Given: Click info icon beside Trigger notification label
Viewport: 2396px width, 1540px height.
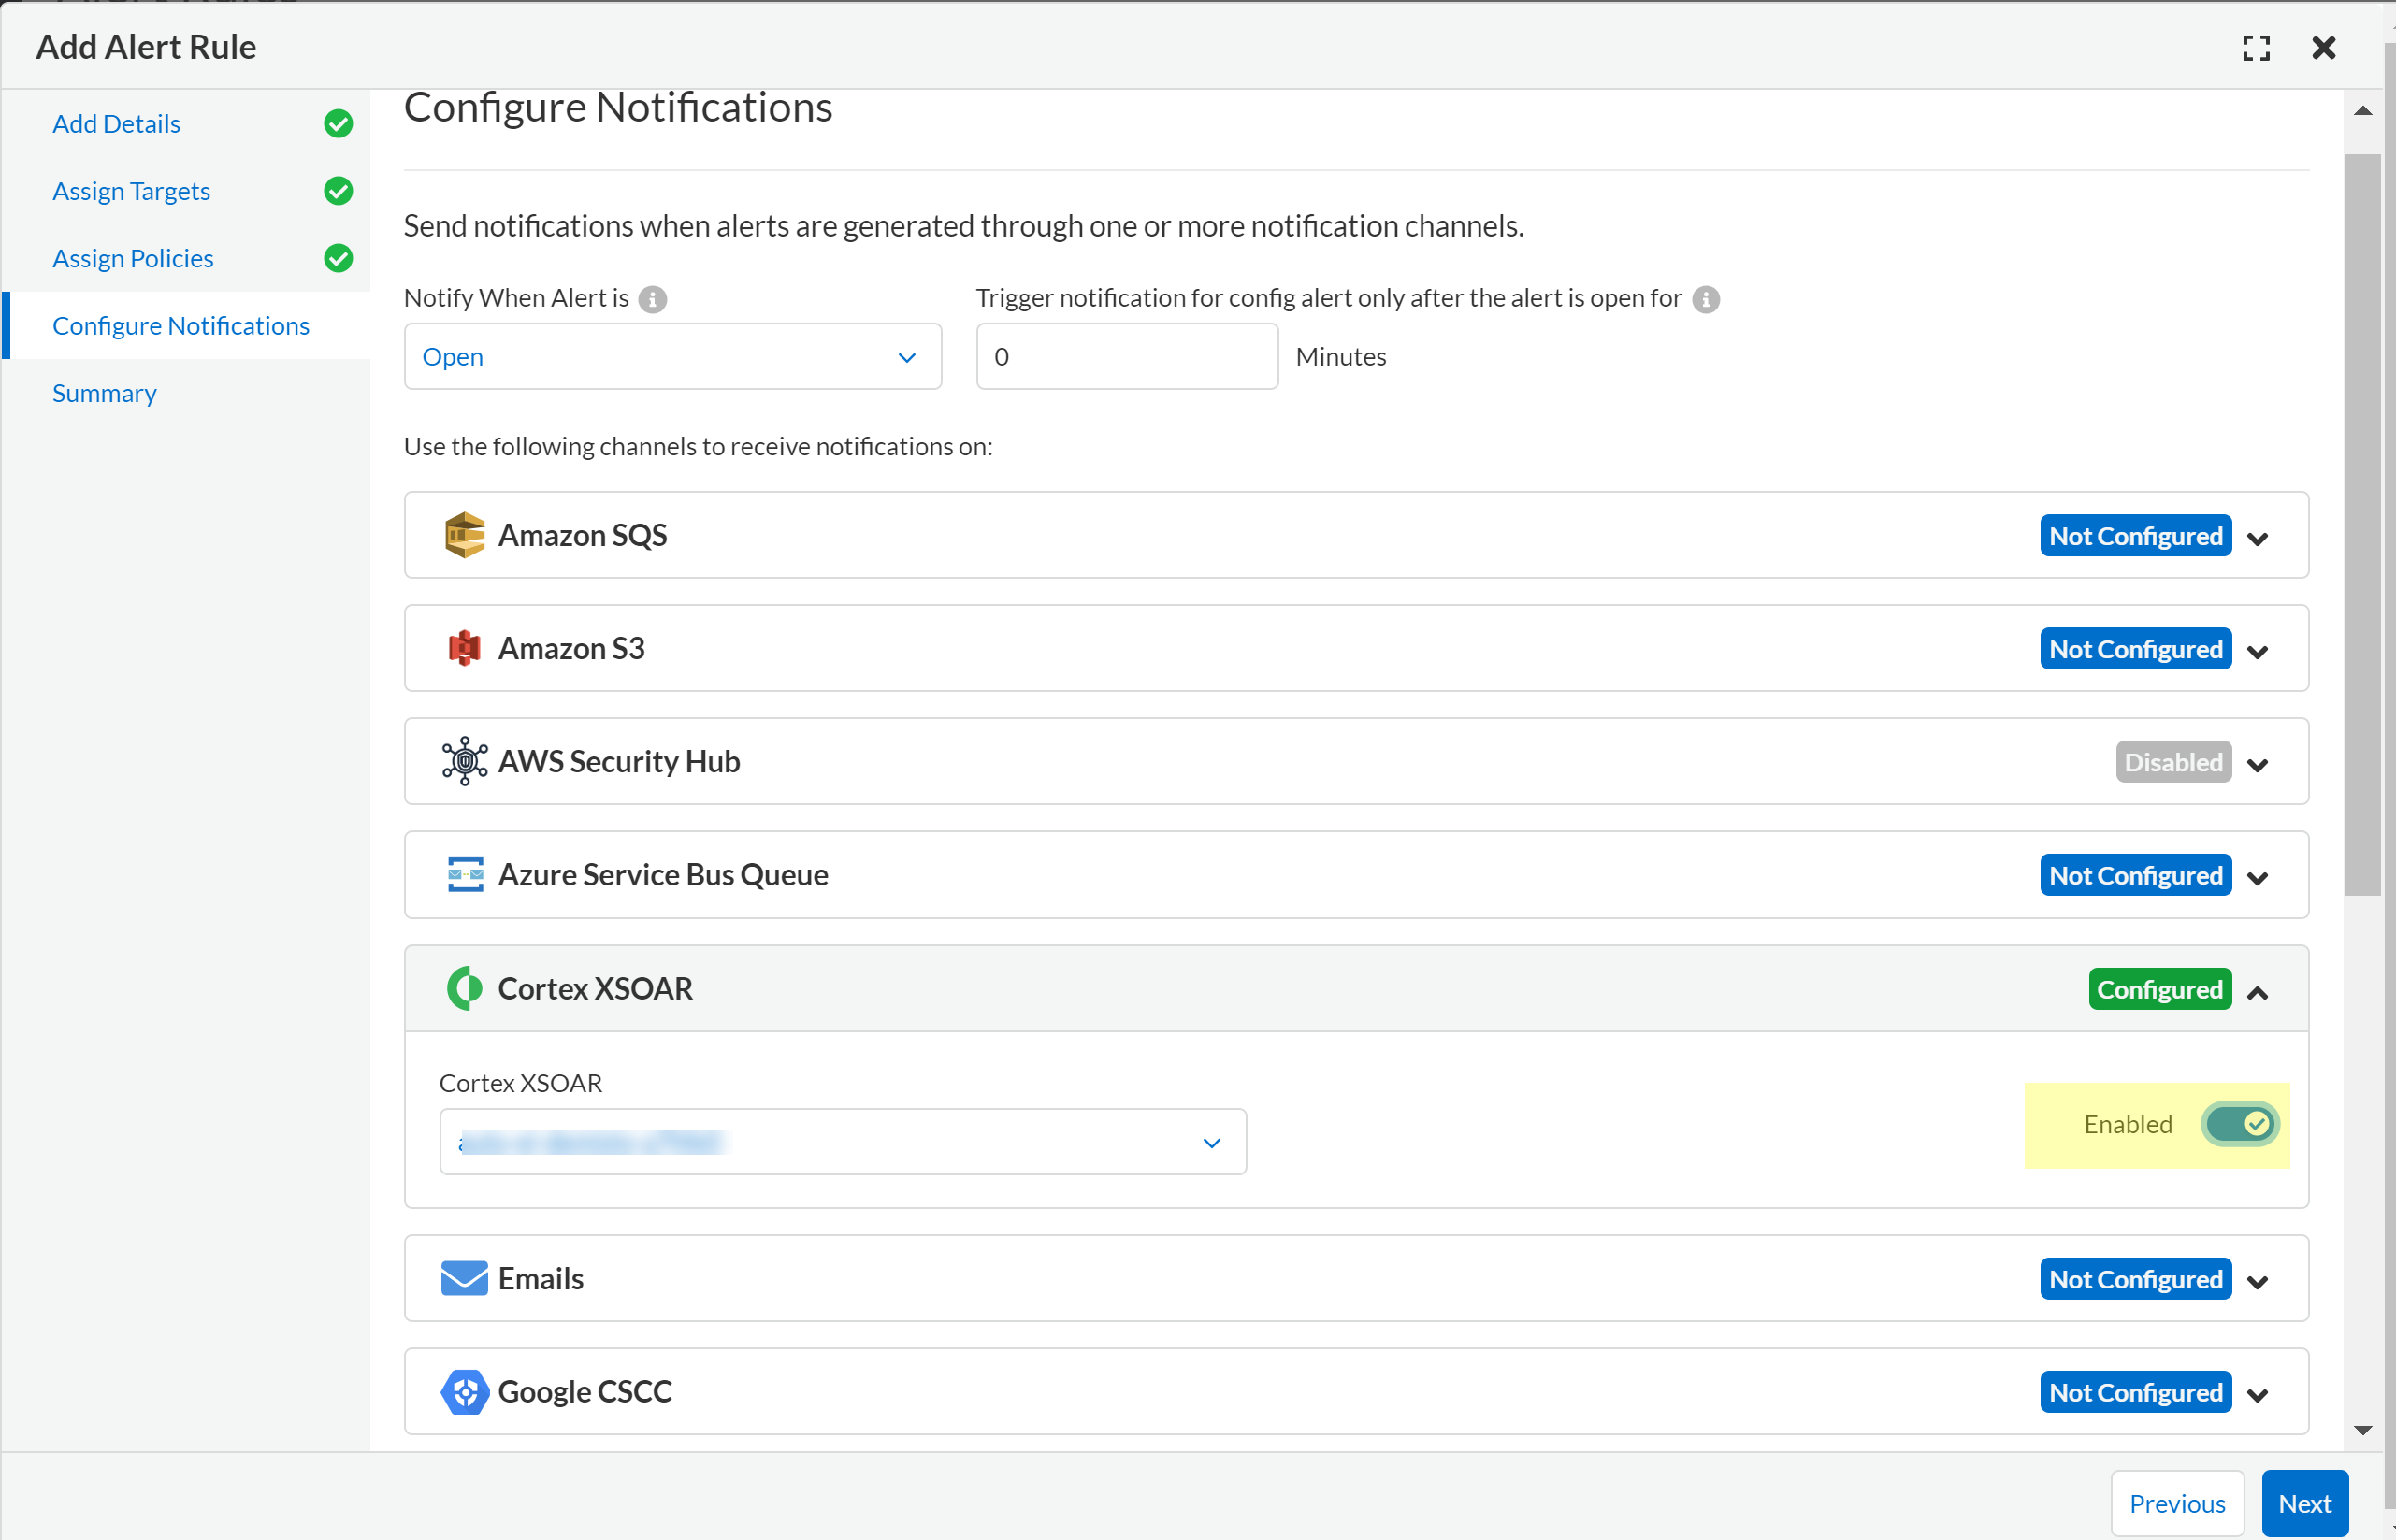Looking at the screenshot, I should [1706, 299].
